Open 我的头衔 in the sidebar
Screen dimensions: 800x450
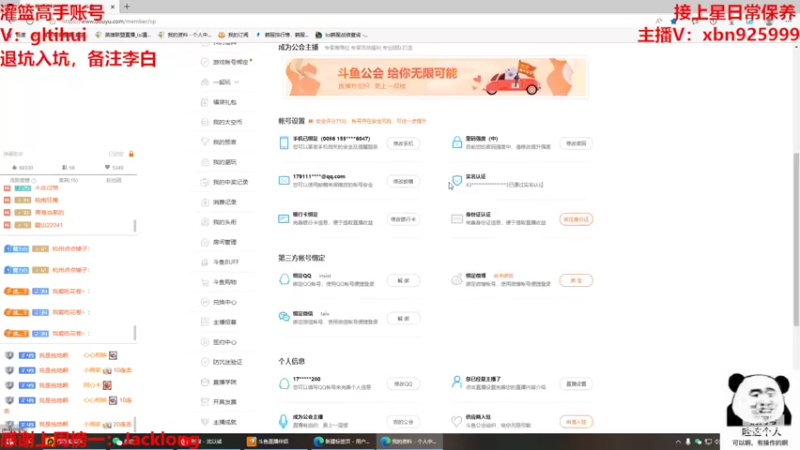[224, 222]
